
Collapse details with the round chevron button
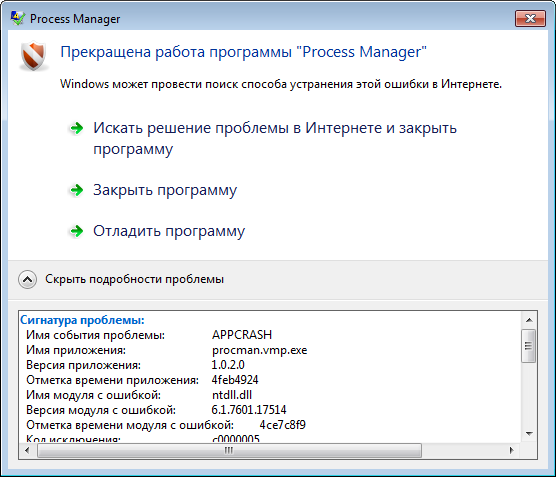[x=27, y=279]
